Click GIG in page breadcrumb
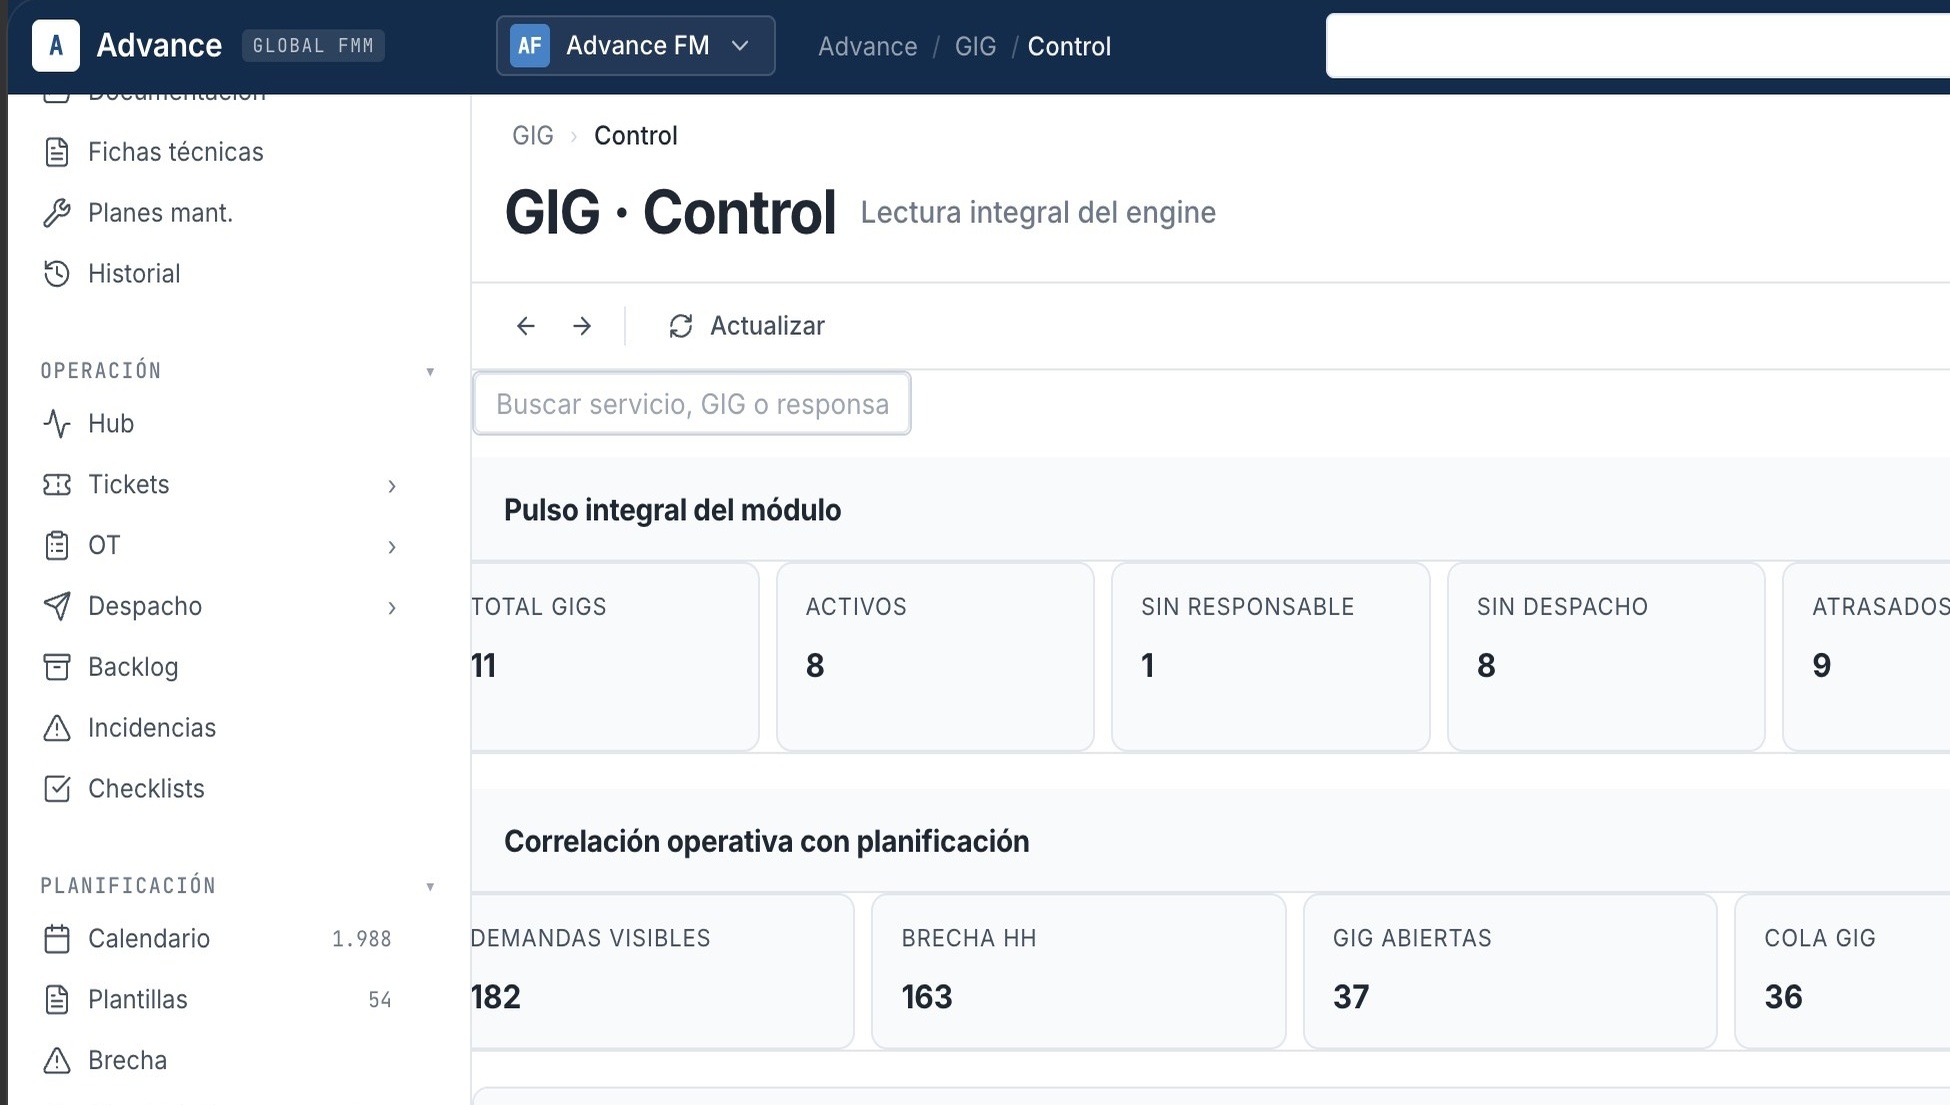 (x=532, y=136)
